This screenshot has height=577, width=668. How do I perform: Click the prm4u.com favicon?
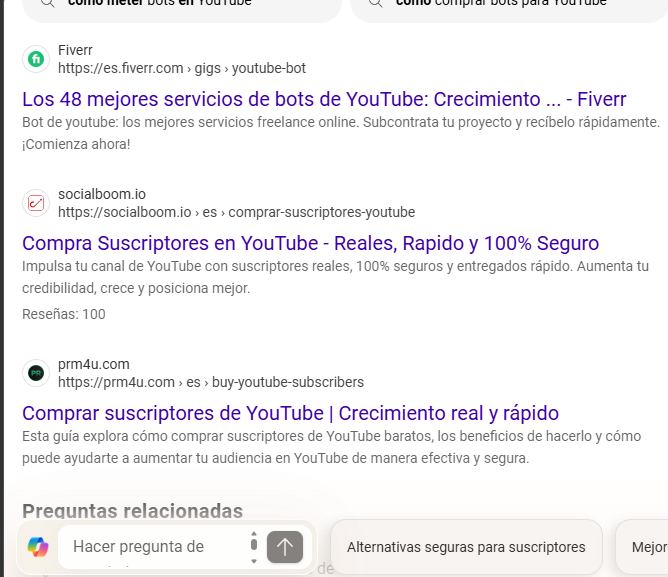(x=36, y=373)
